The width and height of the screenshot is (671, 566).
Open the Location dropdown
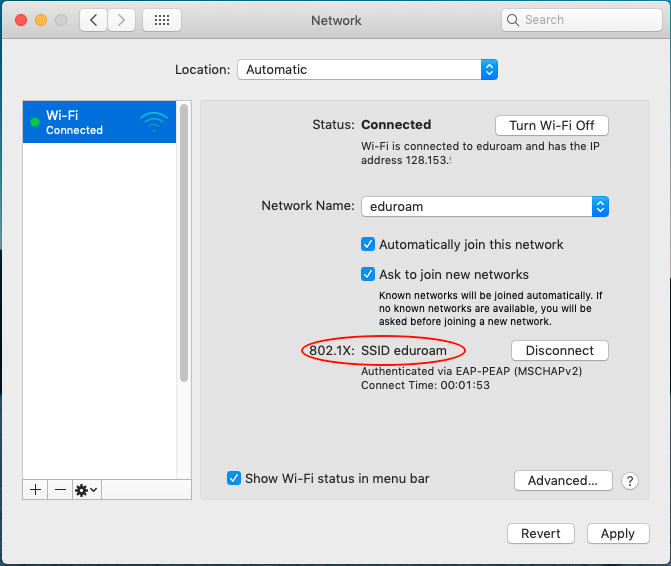click(367, 70)
